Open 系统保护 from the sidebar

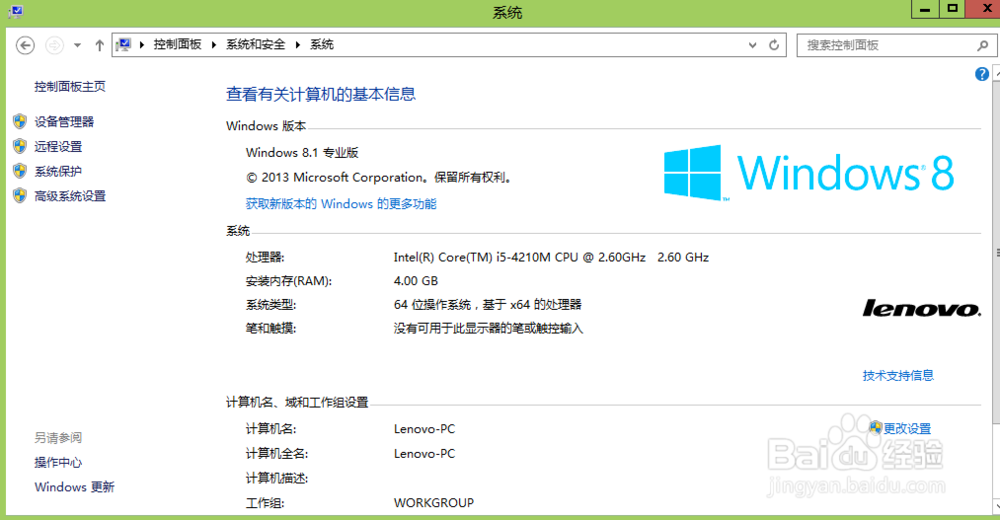[x=58, y=172]
